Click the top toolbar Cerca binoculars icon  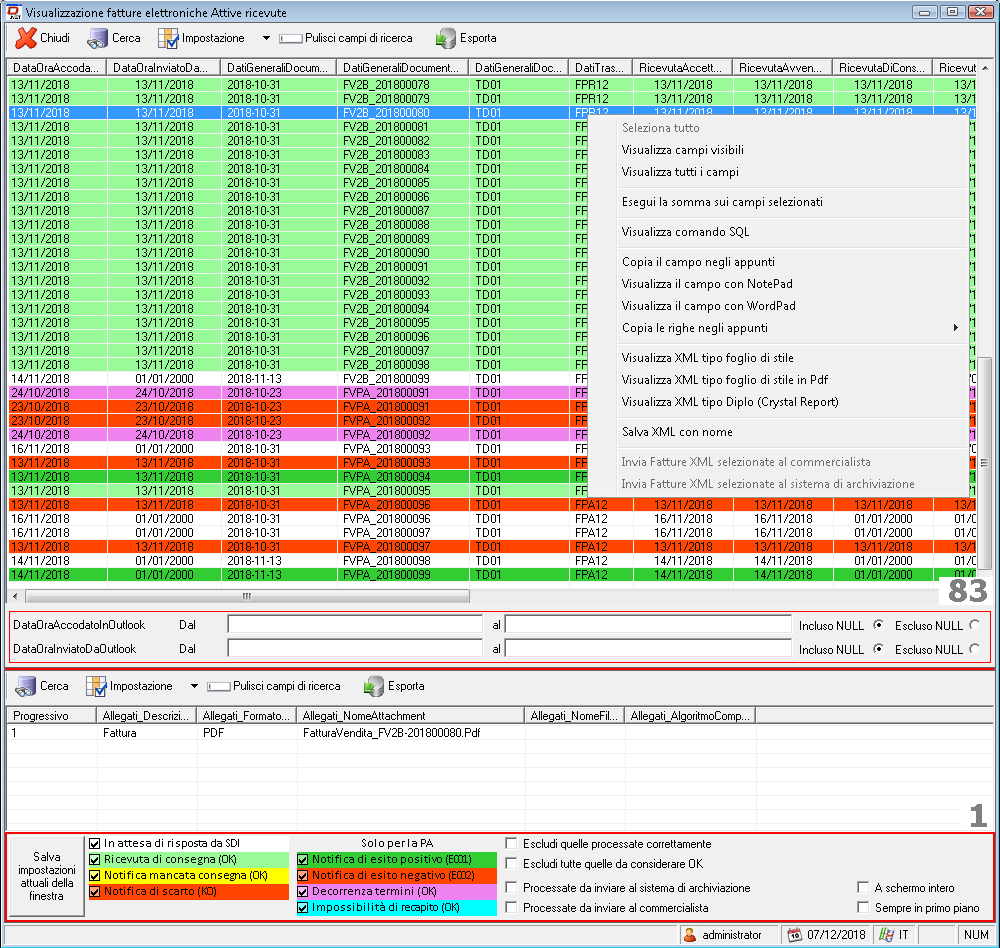point(97,38)
